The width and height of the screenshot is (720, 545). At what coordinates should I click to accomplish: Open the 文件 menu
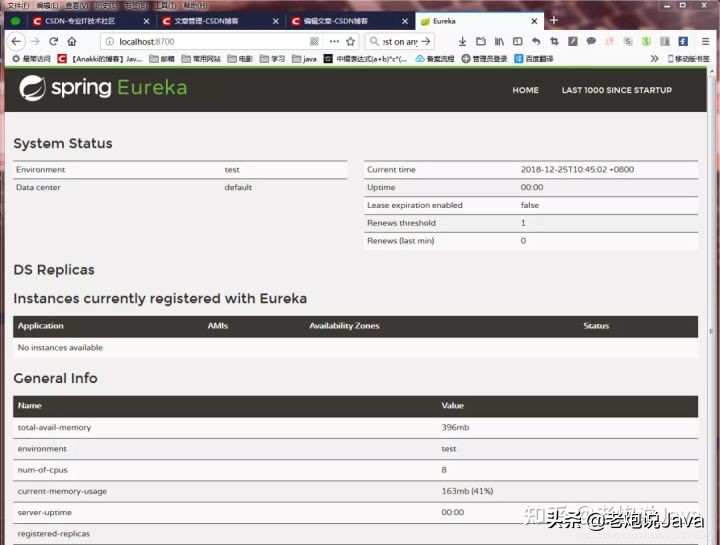pos(18,6)
